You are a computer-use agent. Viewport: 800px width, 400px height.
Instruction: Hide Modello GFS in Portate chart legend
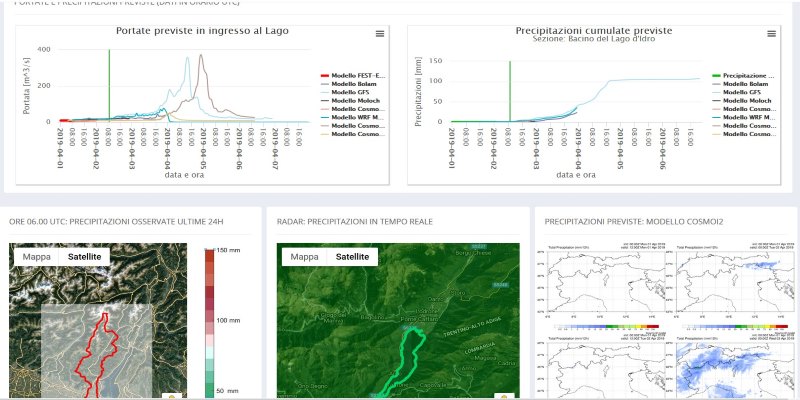click(343, 92)
